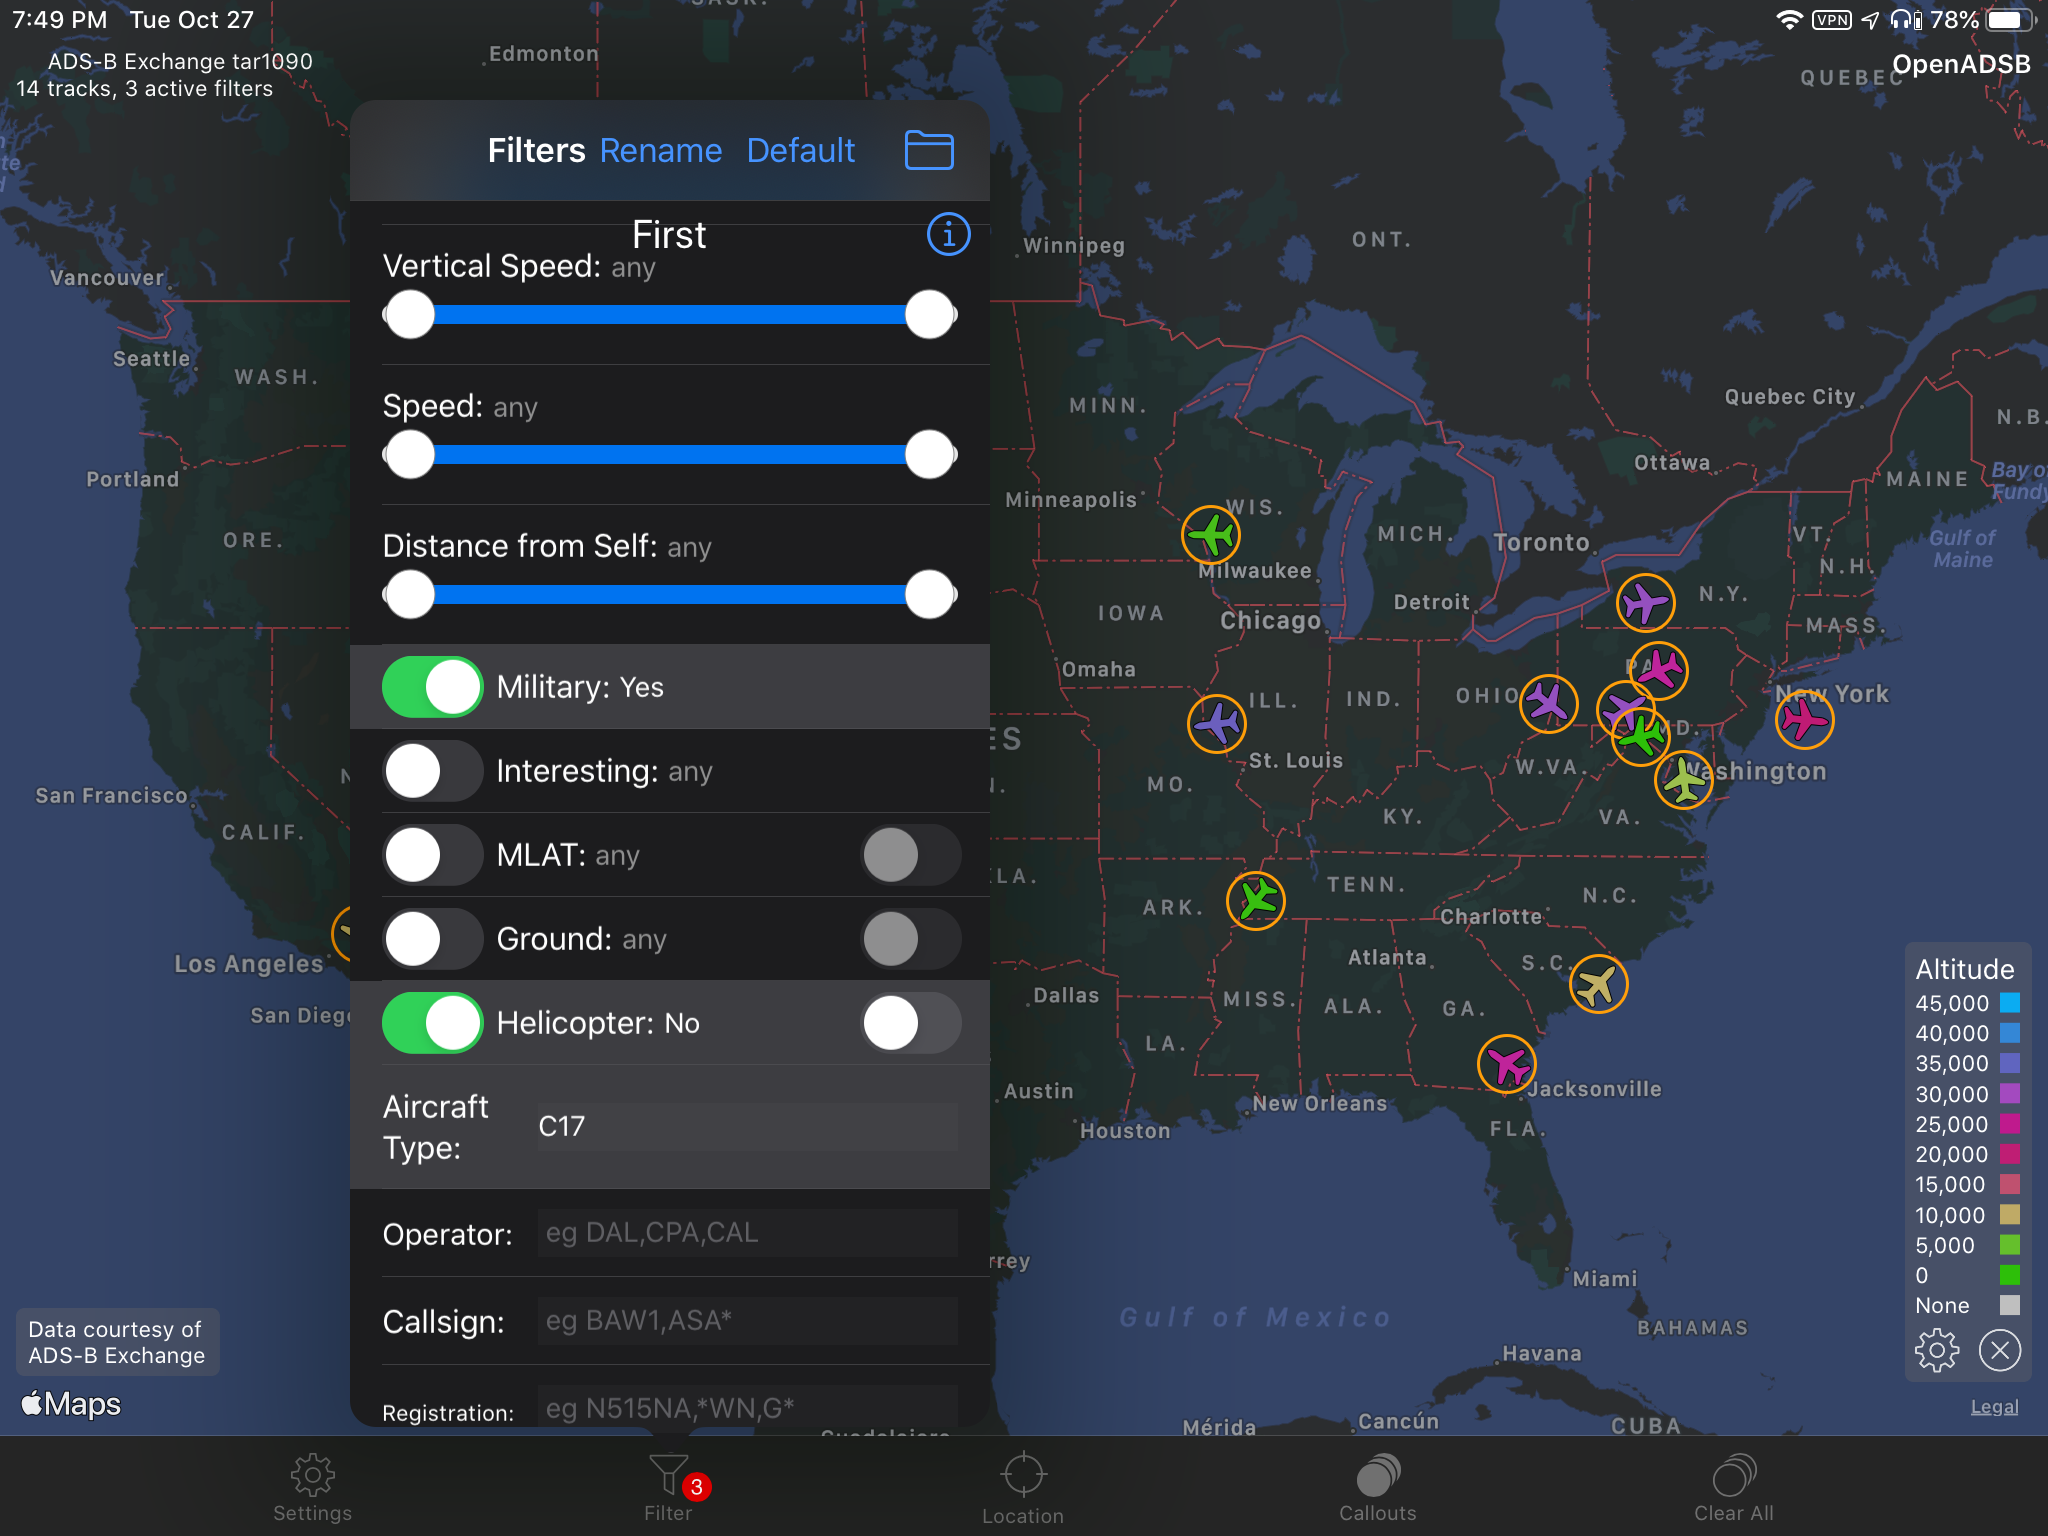The width and height of the screenshot is (2048, 1536).
Task: Tap the 35,000 altitude color swatch
Action: point(2010,1063)
